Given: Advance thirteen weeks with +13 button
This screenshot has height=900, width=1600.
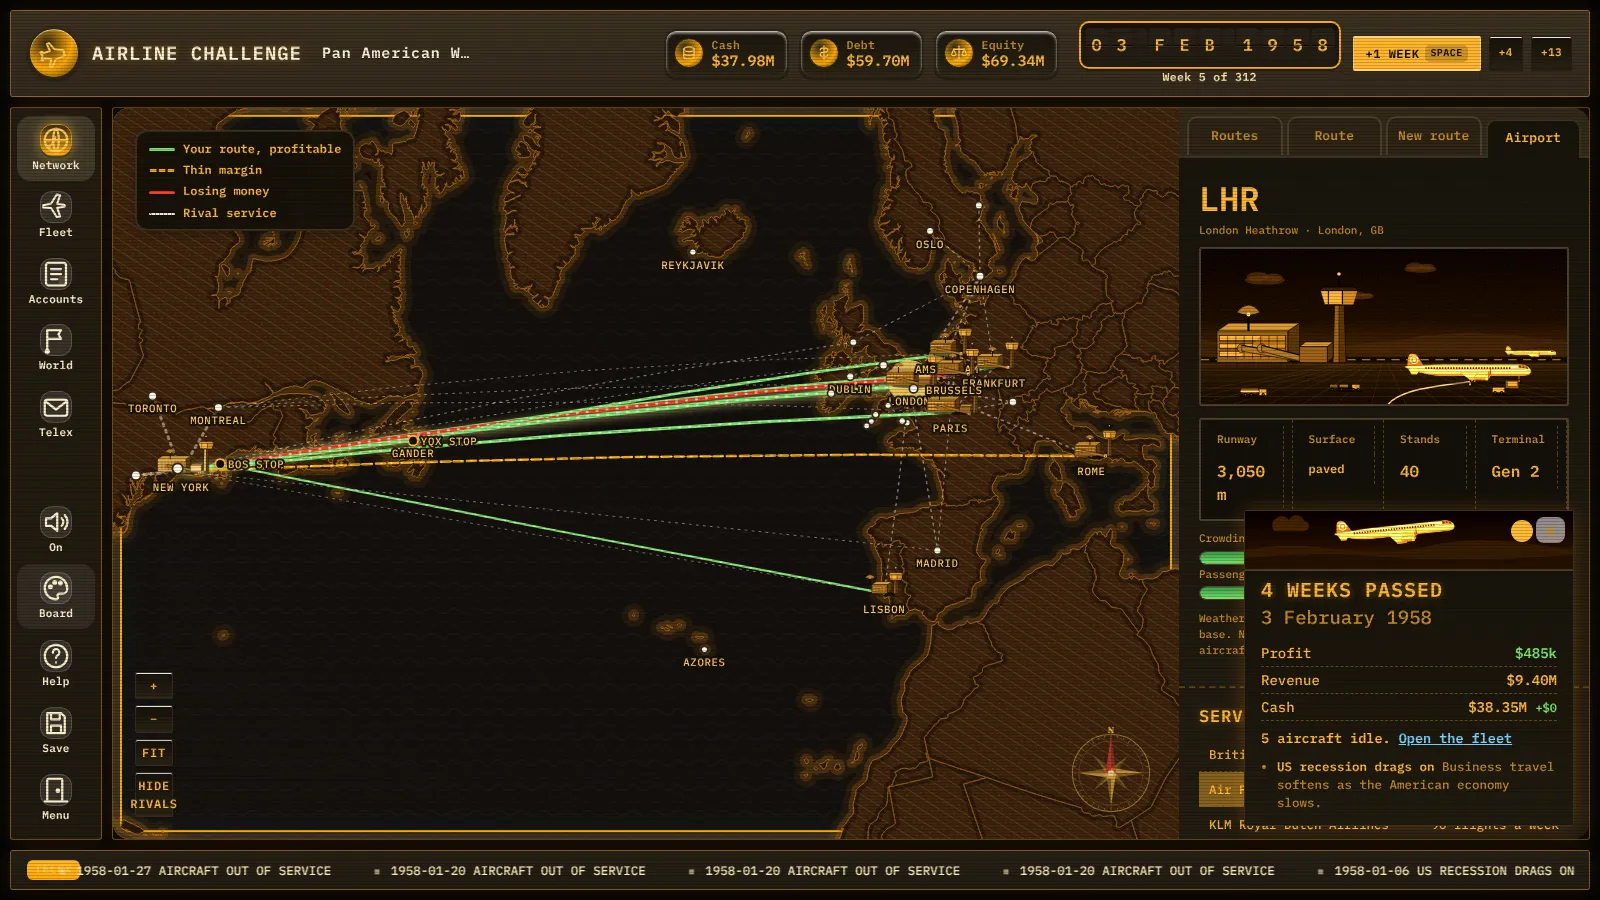Looking at the screenshot, I should [x=1551, y=53].
